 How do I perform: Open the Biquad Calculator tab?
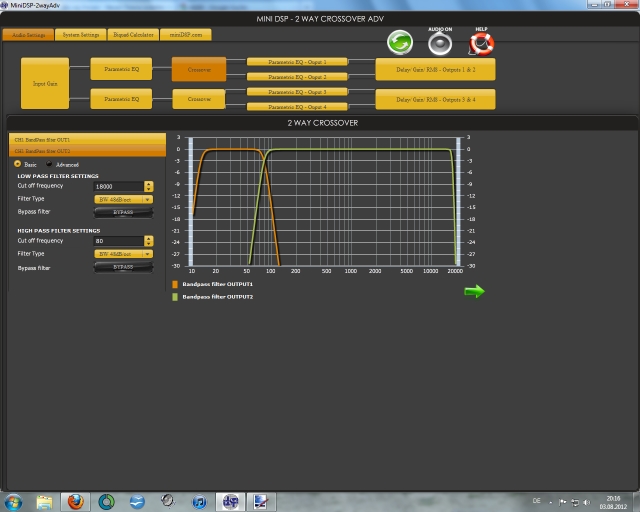coord(133,35)
